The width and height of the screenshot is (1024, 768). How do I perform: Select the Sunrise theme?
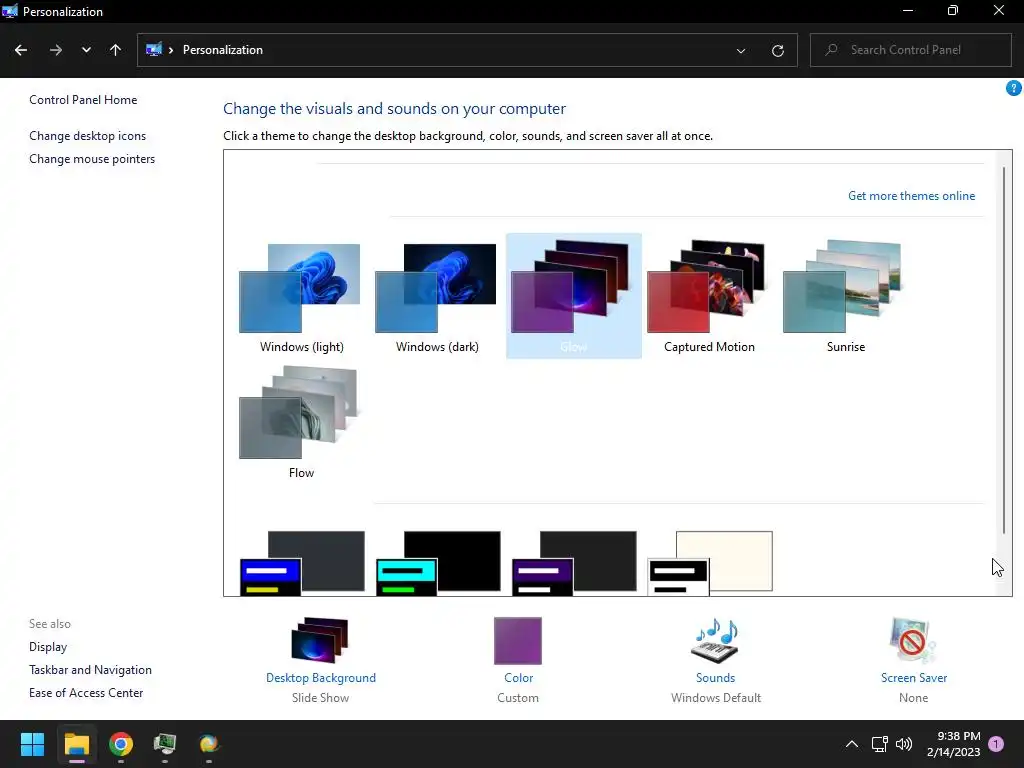845,298
